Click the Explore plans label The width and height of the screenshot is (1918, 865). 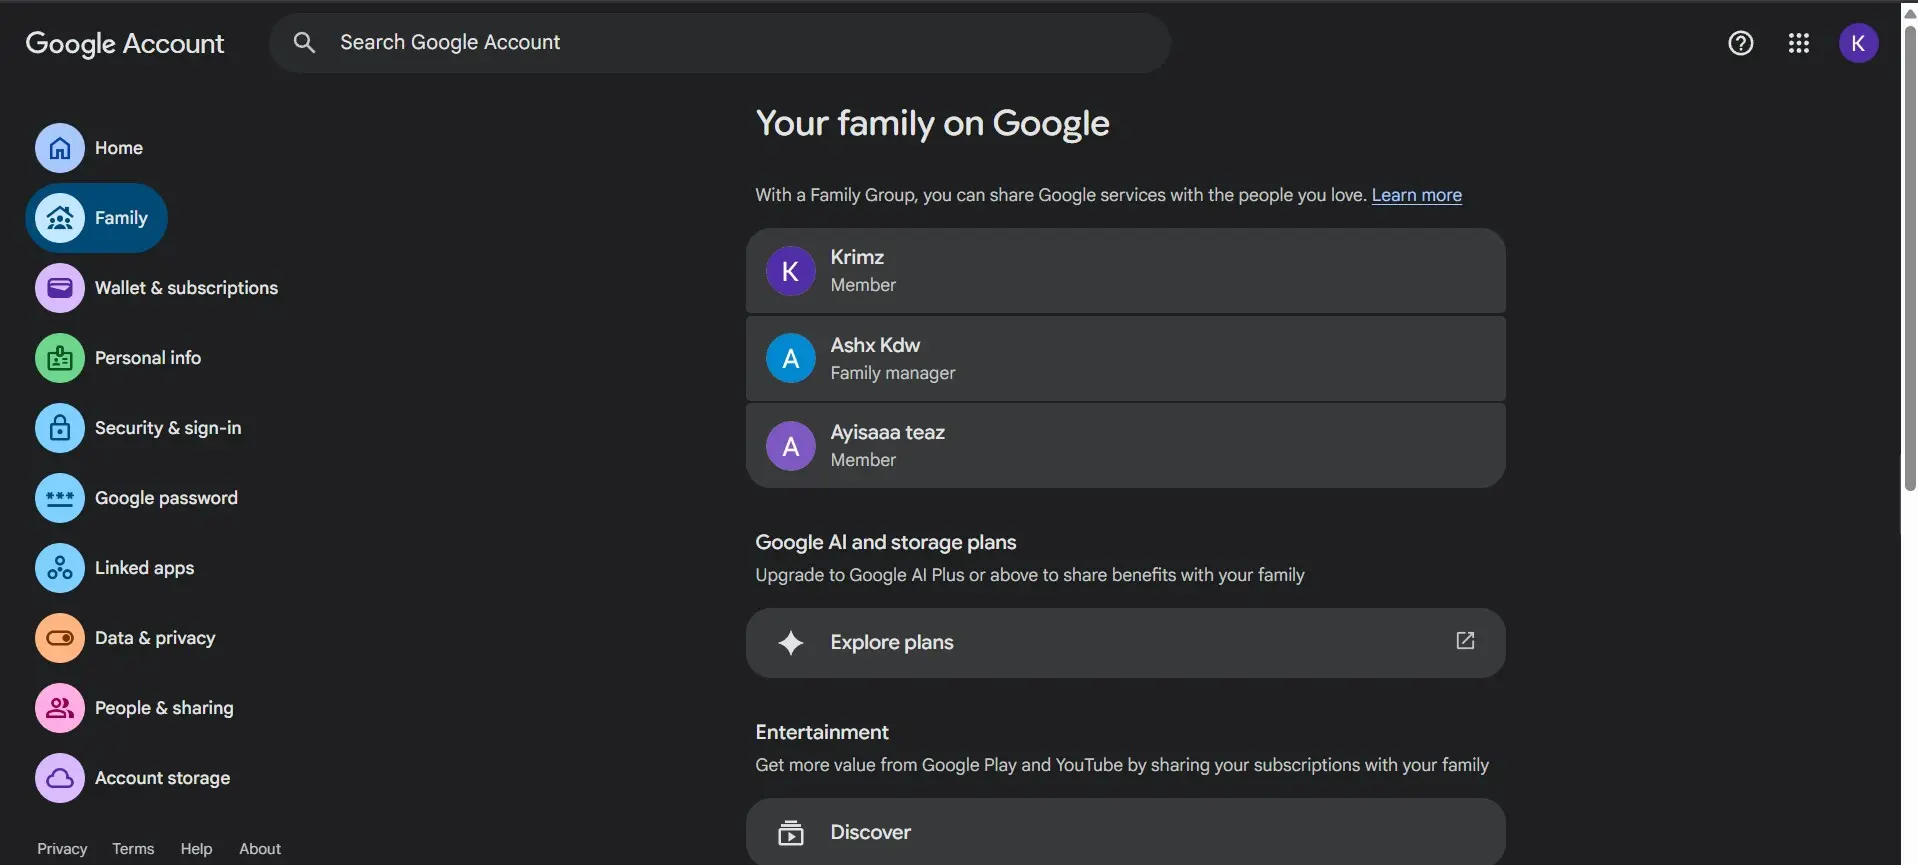tap(892, 643)
